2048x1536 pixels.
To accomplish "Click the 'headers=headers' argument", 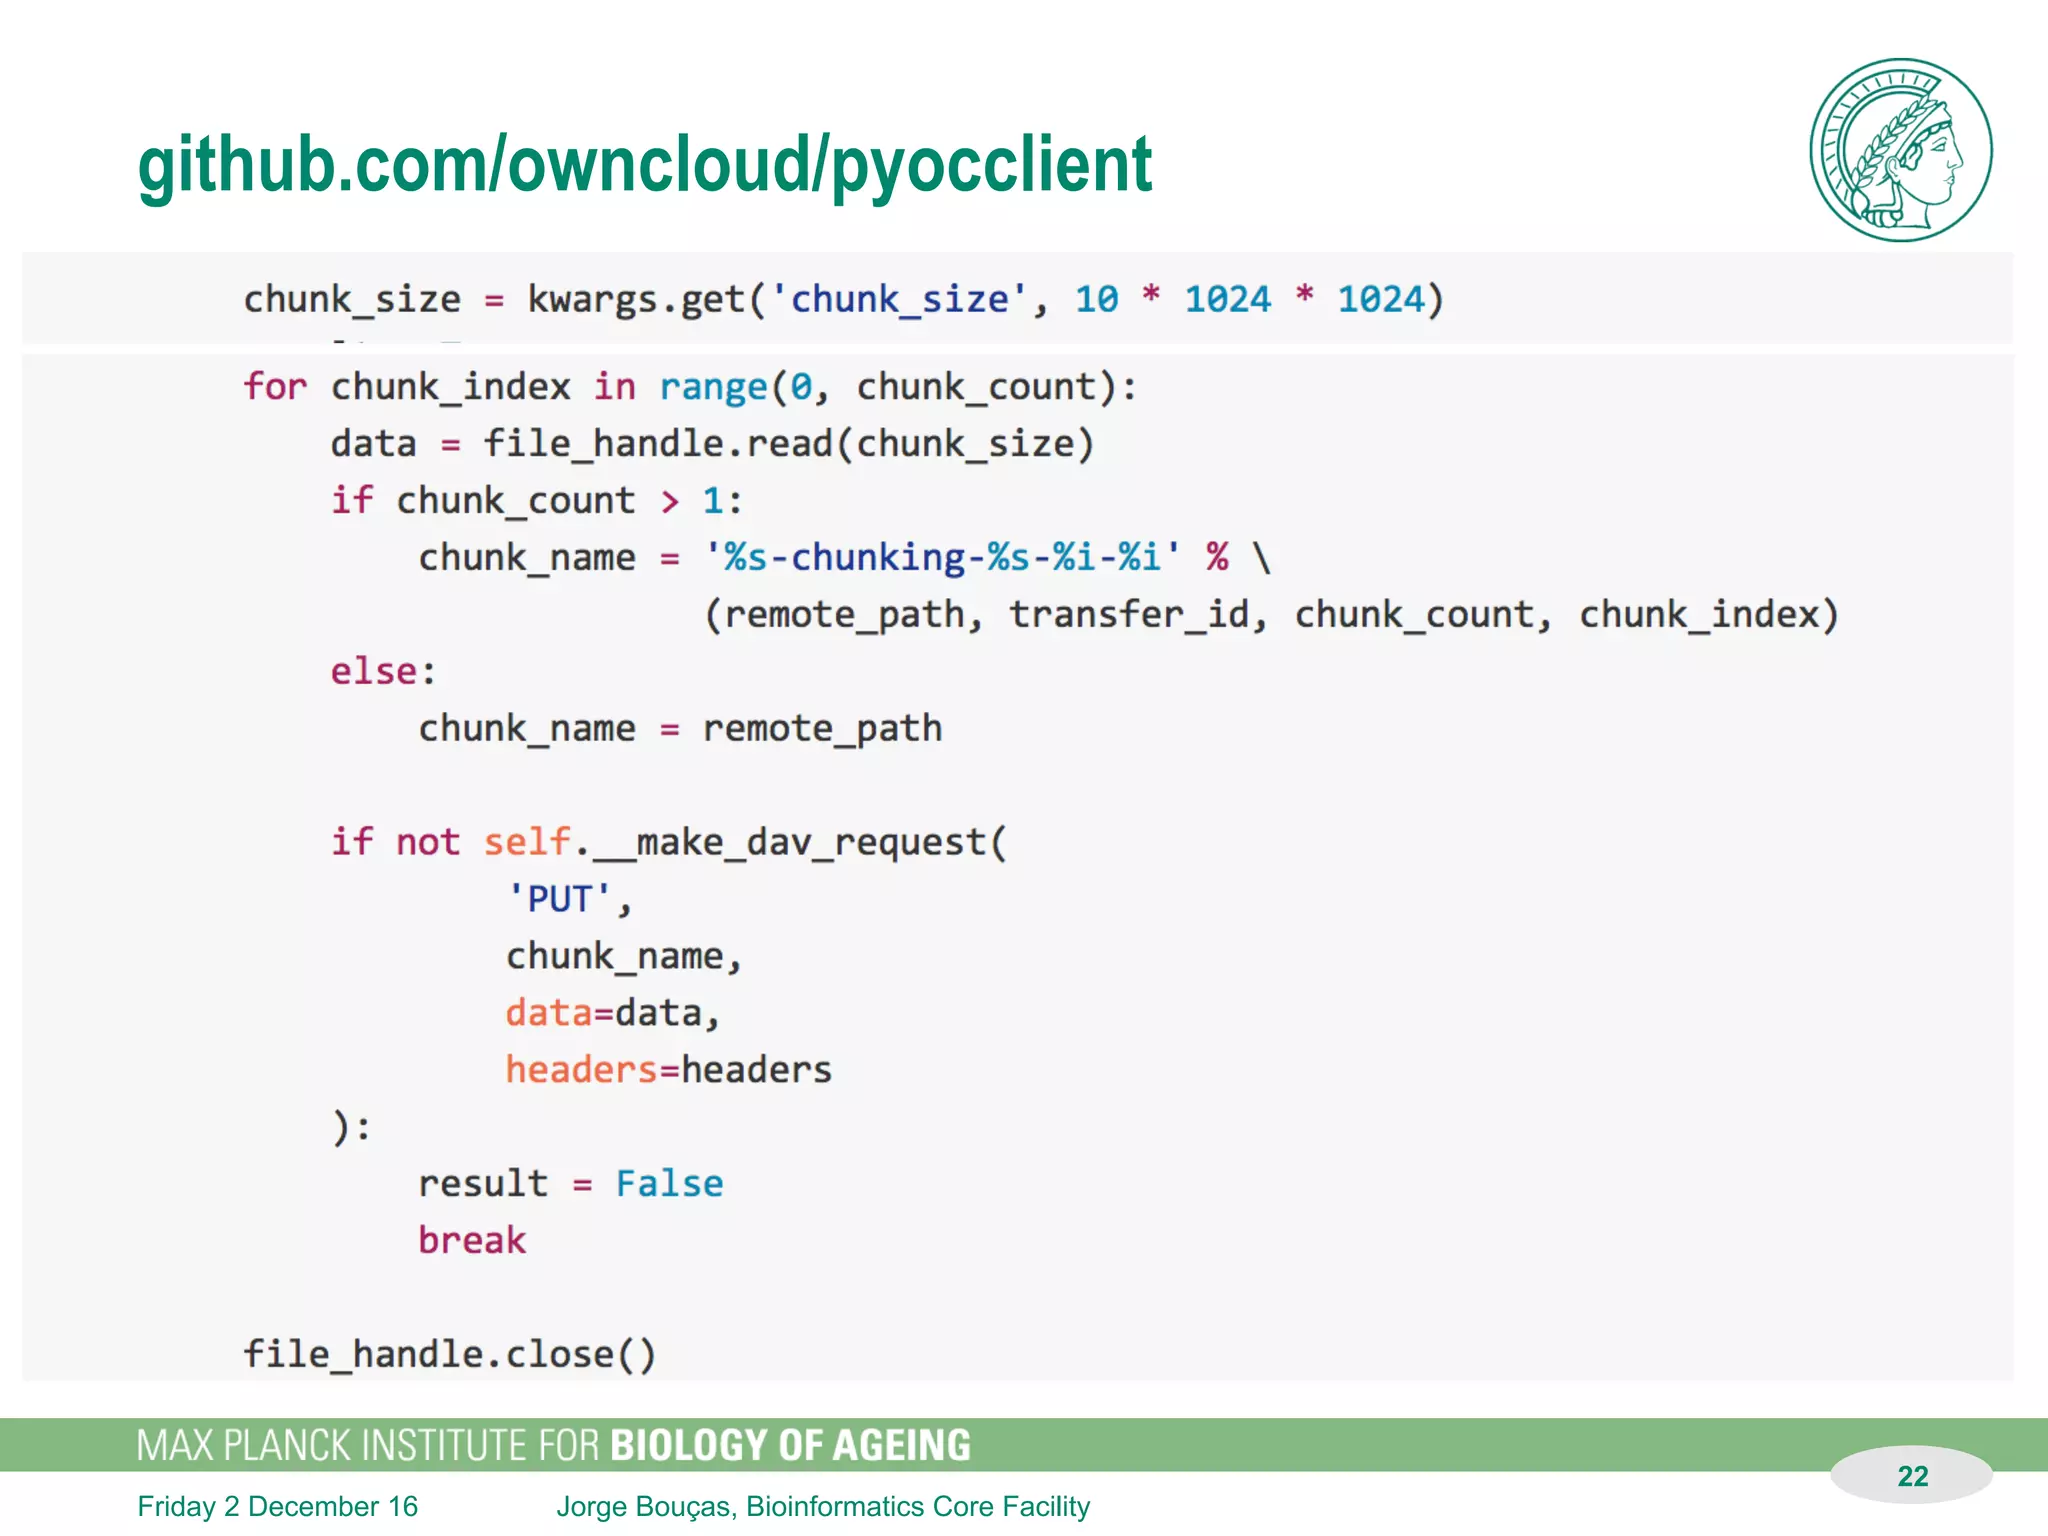I will pyautogui.click(x=668, y=1070).
